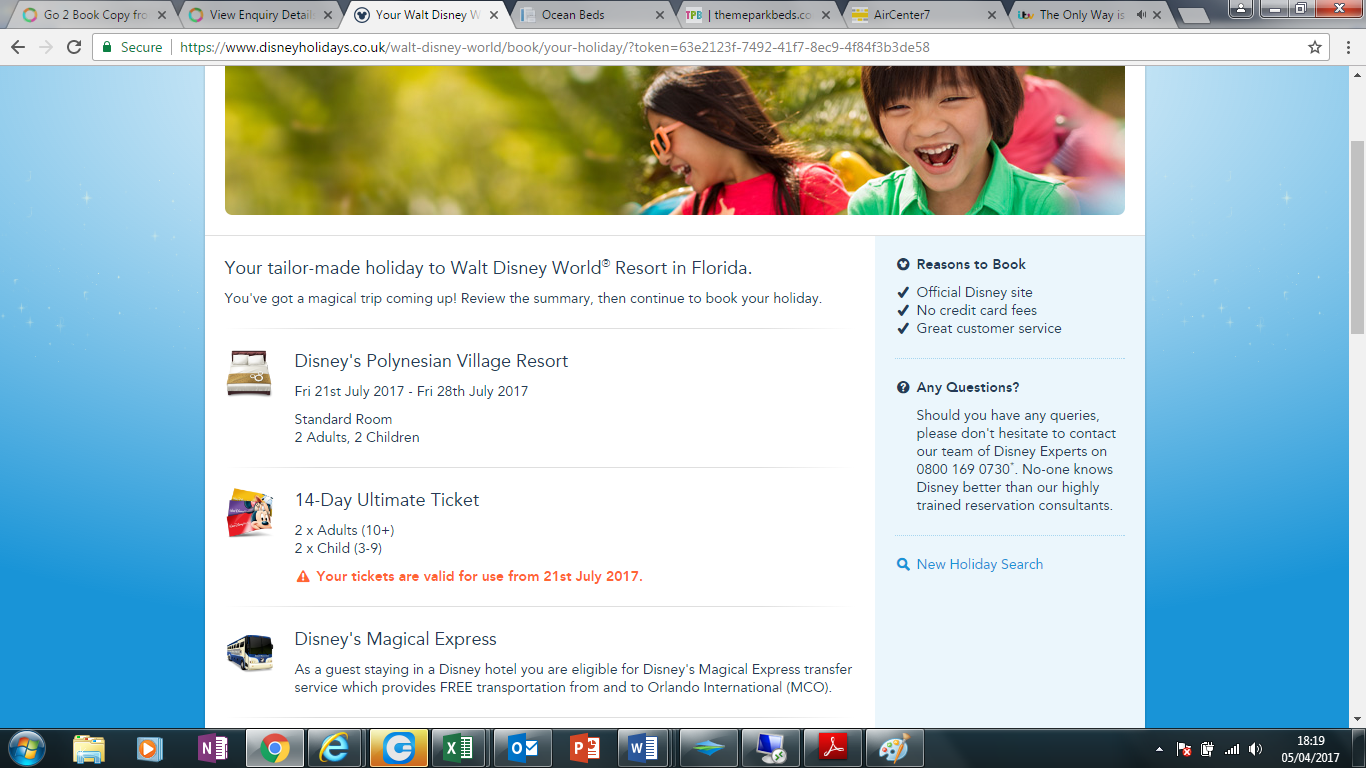Open PowerPoint from the taskbar
Screen dimensions: 1366x768
point(583,748)
